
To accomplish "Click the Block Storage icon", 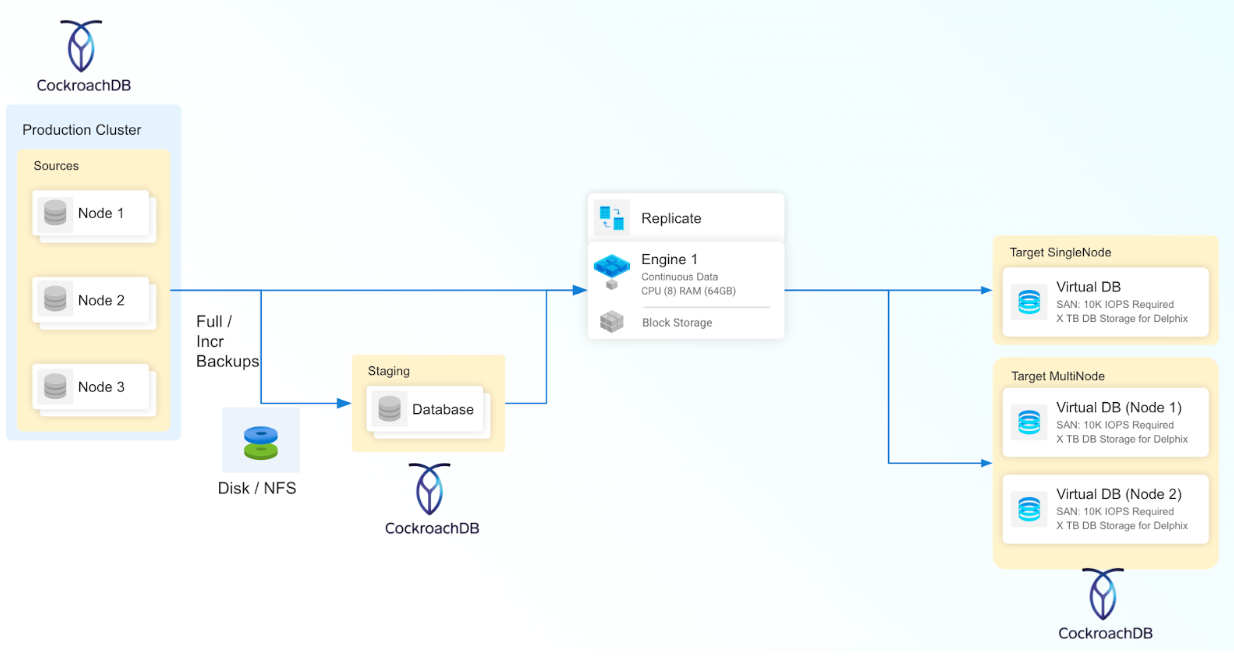I will coord(611,322).
